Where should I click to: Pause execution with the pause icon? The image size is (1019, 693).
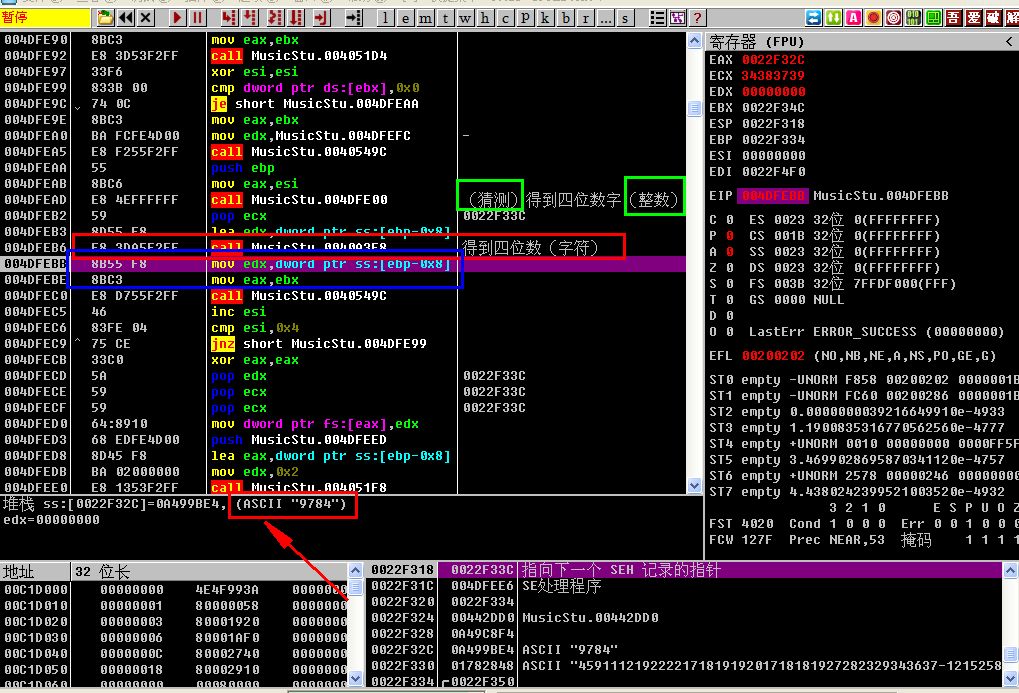coord(197,18)
